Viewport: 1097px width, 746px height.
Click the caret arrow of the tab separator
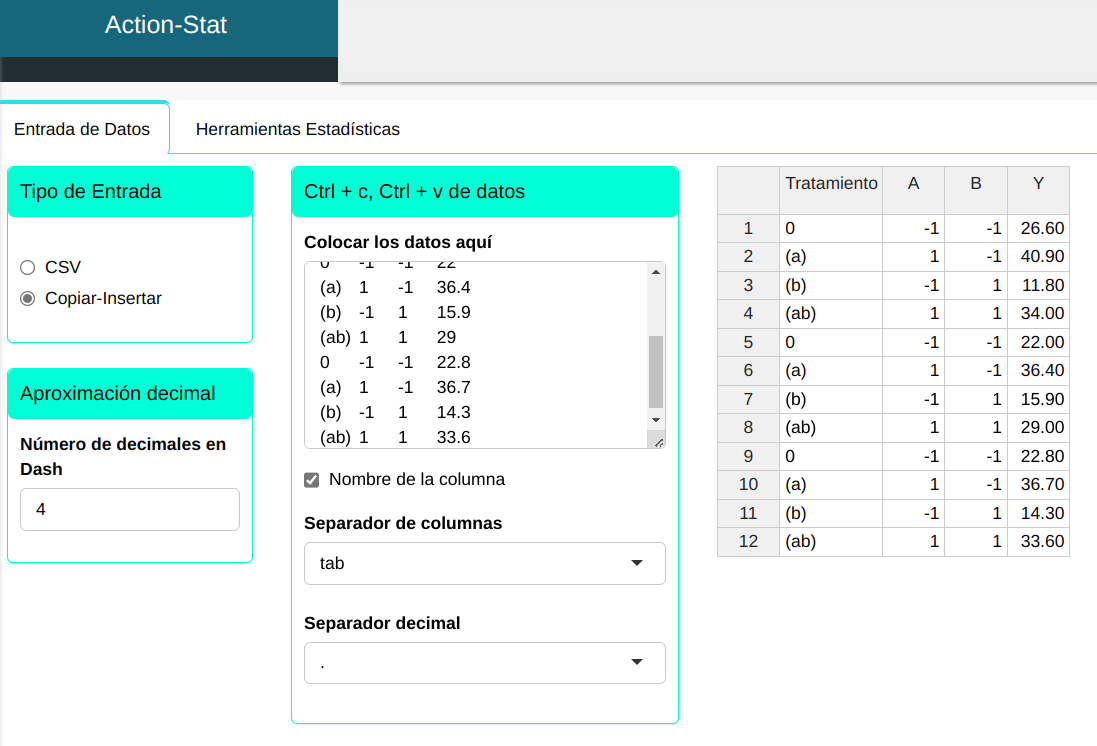pyautogui.click(x=637, y=563)
